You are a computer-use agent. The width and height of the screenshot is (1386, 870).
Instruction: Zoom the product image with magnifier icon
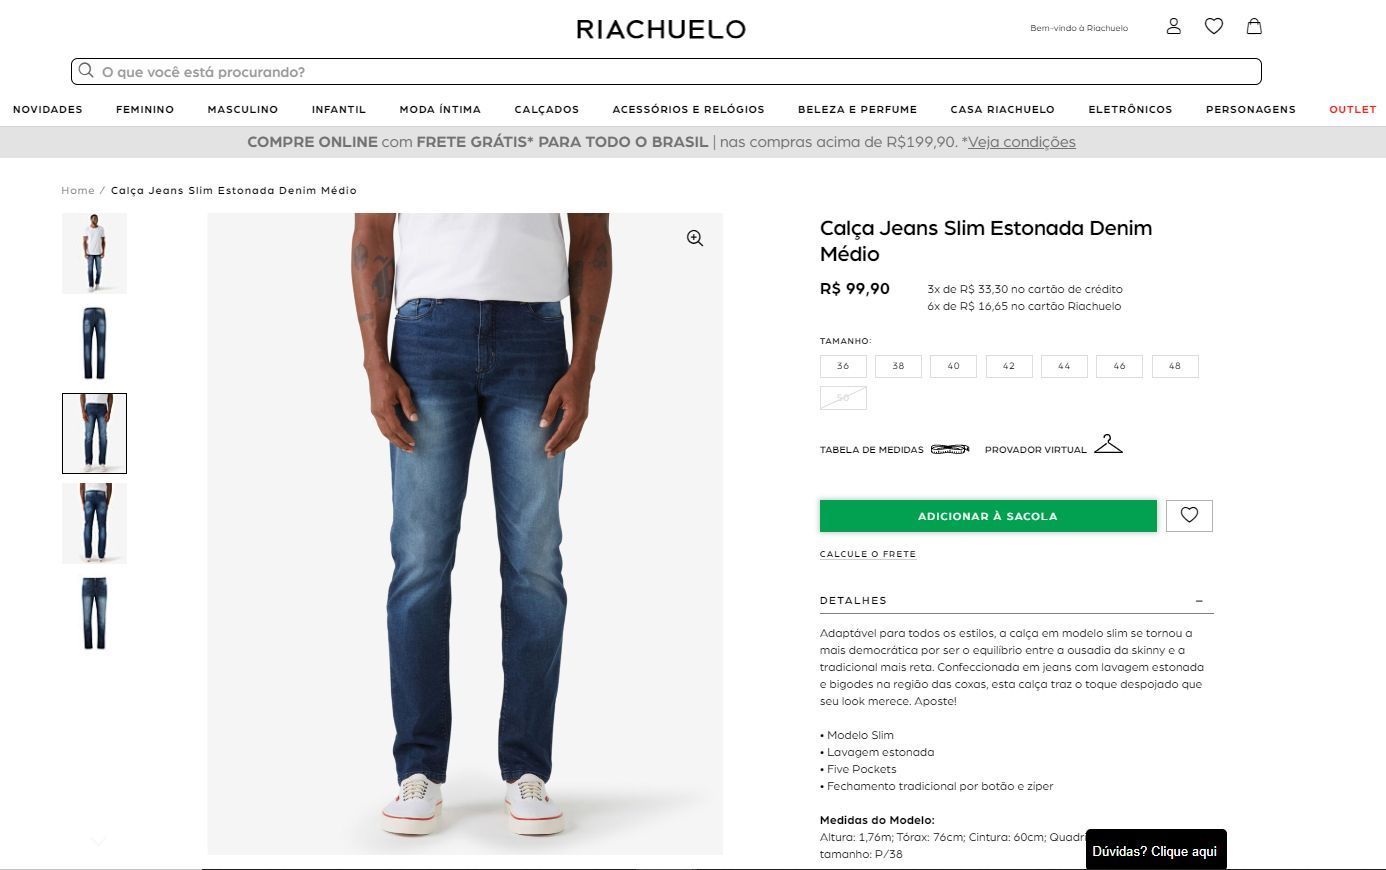point(695,238)
